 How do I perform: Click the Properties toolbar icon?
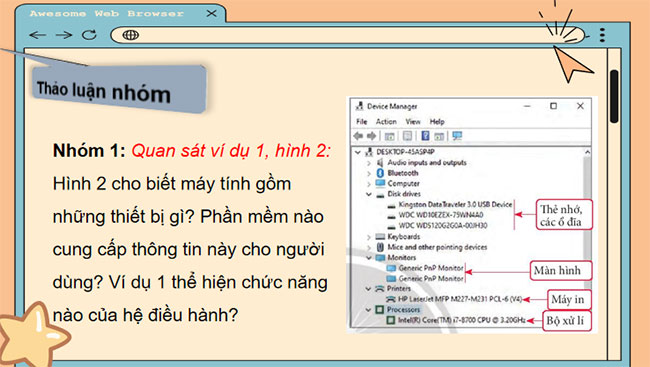tap(407, 136)
